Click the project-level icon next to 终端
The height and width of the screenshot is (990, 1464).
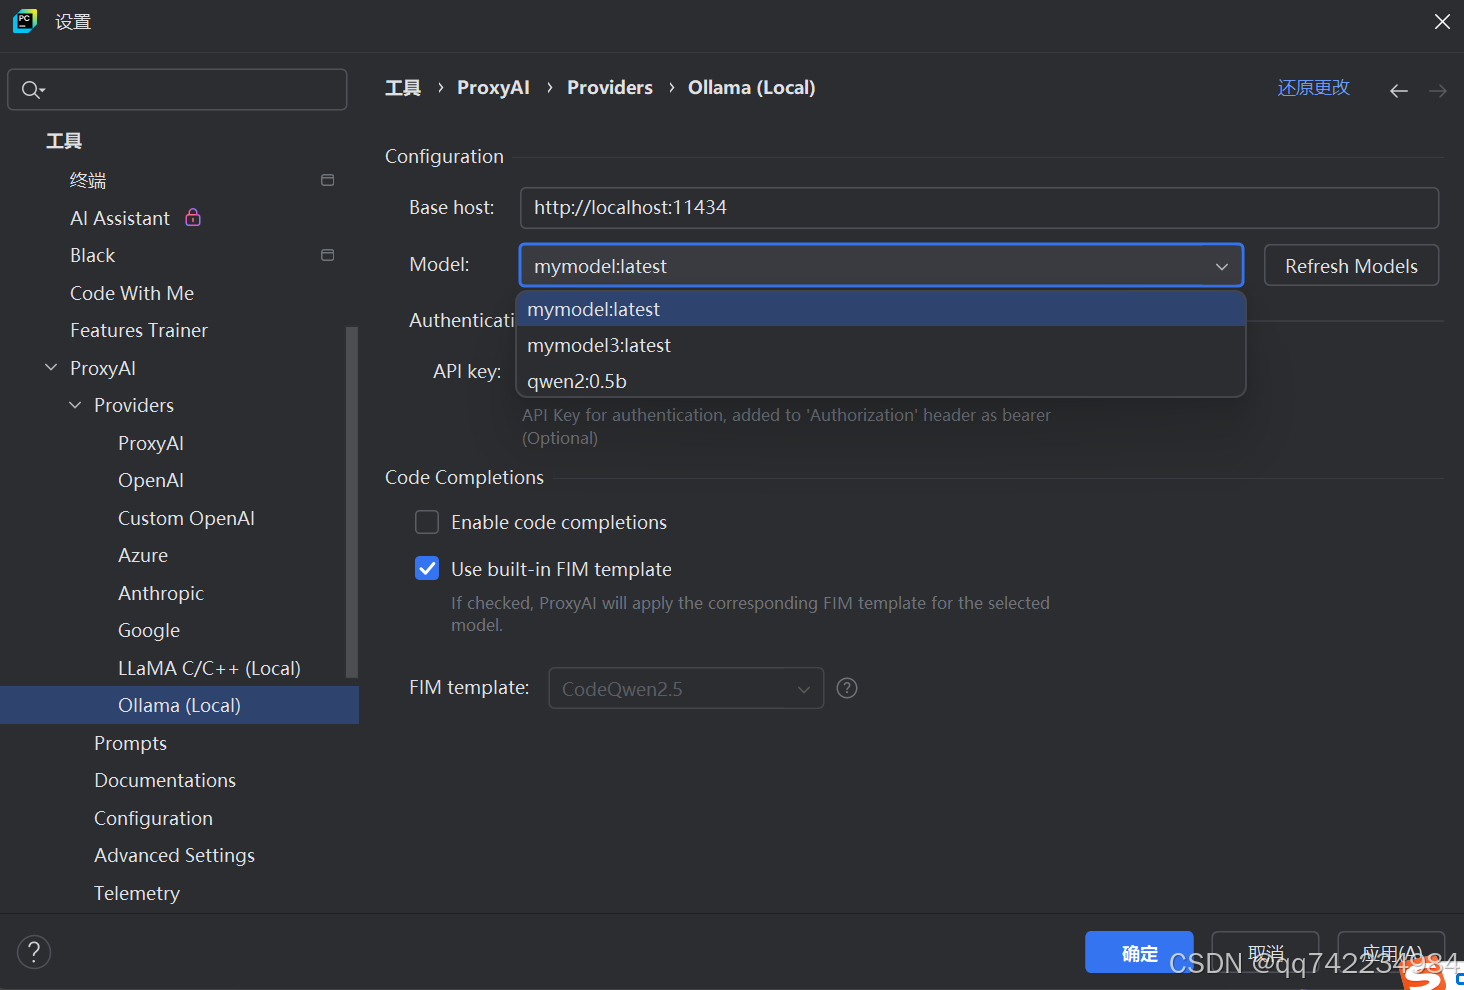pyautogui.click(x=327, y=180)
